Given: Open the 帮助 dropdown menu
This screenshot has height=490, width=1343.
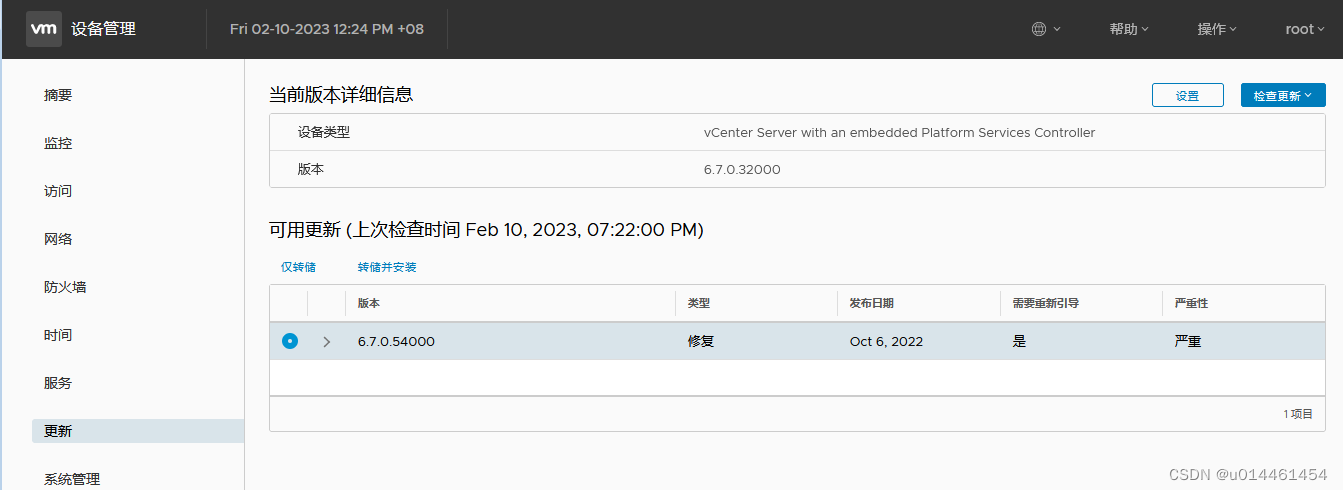Looking at the screenshot, I should pyautogui.click(x=1129, y=29).
